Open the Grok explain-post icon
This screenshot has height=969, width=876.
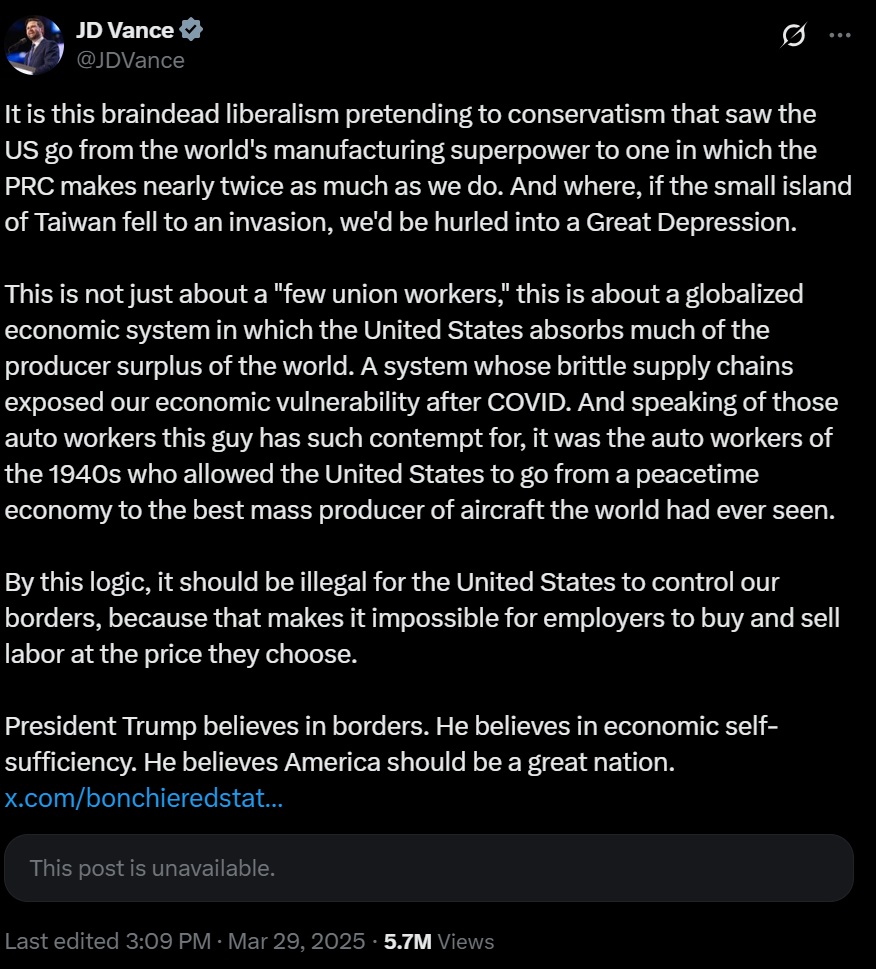coord(793,35)
